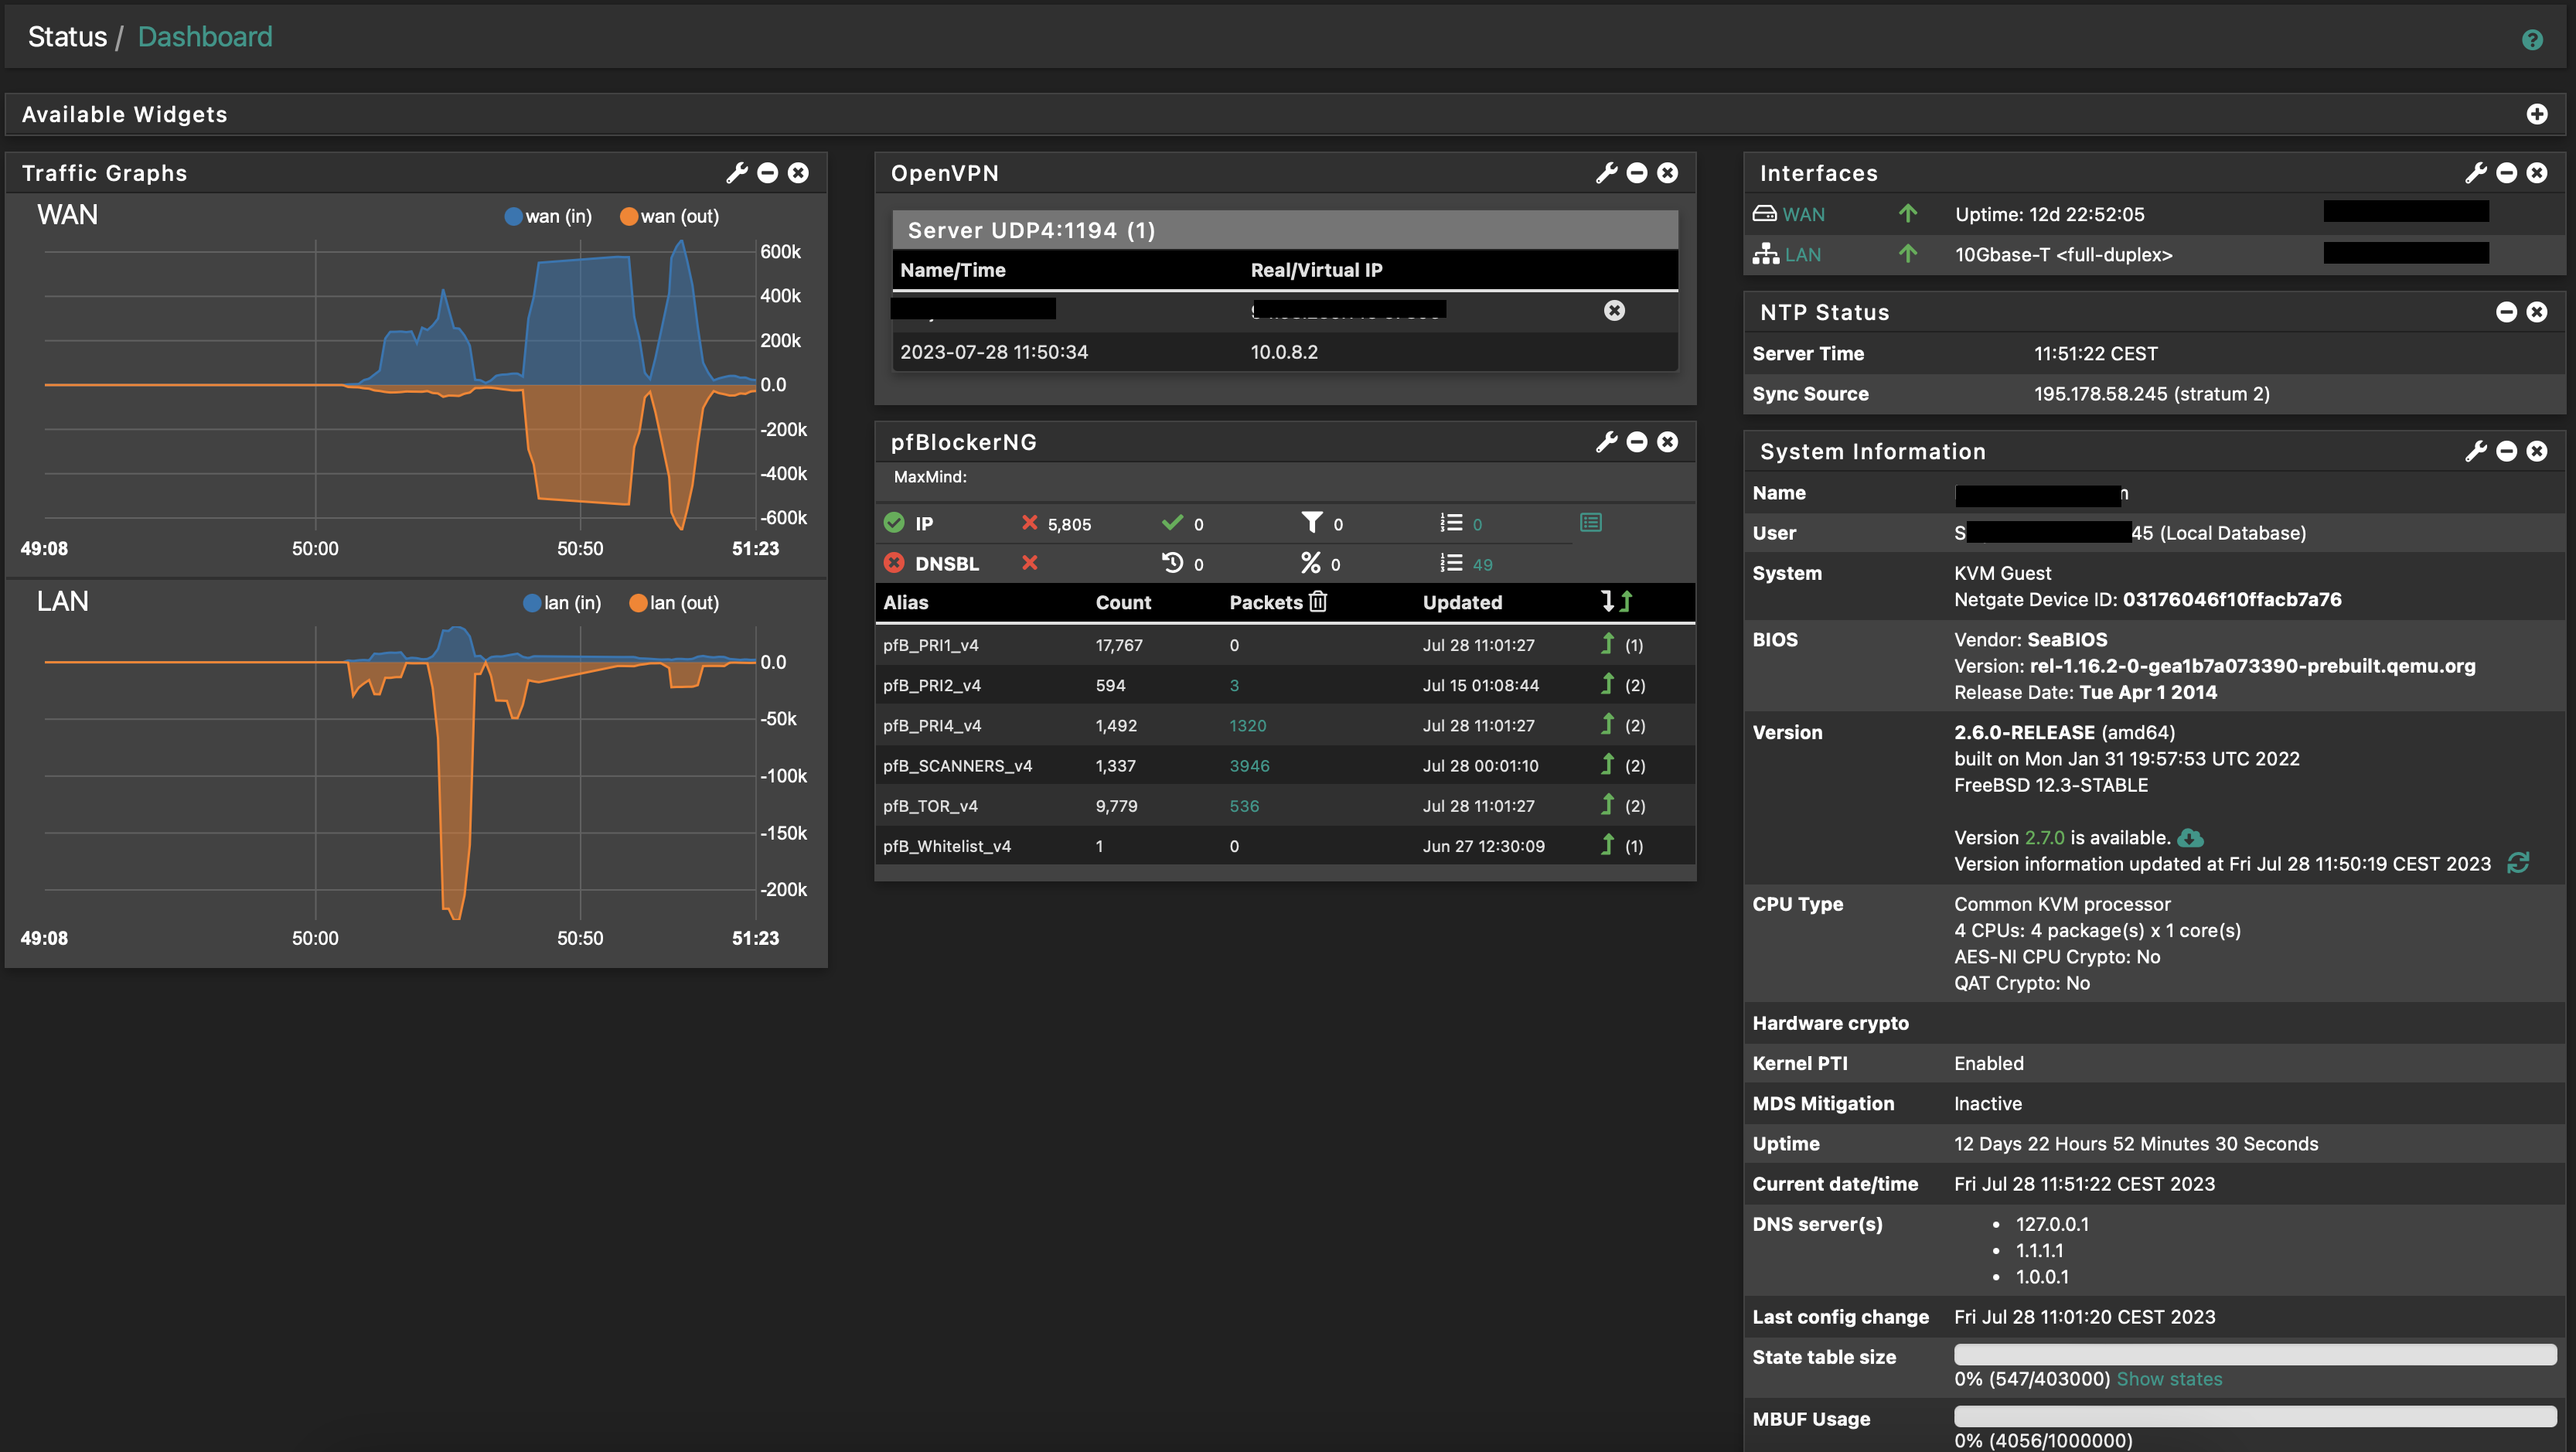The height and width of the screenshot is (1452, 2576).
Task: Click the pfBlockerNG IP status green check icon
Action: click(894, 523)
